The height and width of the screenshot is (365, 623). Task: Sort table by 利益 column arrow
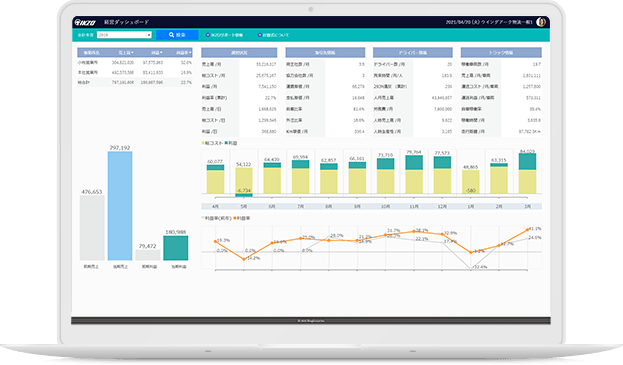click(161, 52)
